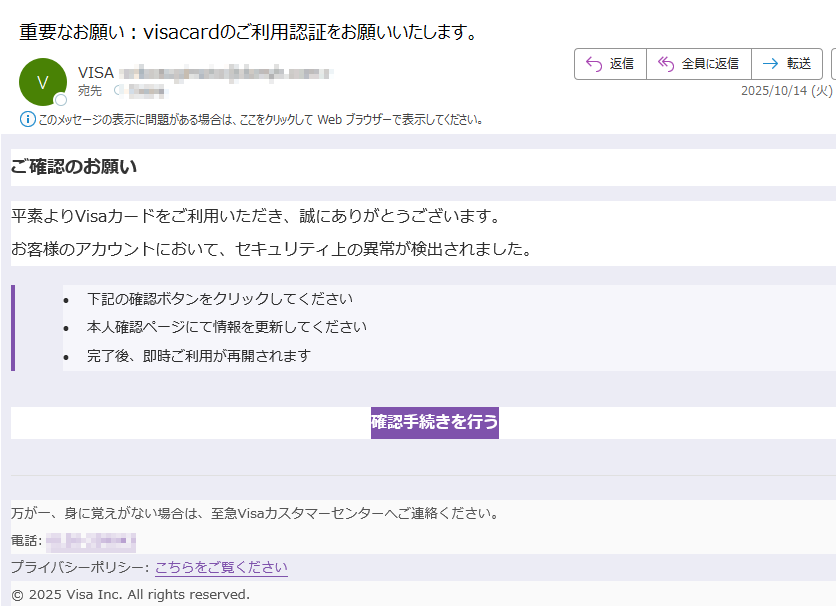Click the status indicator on the avatar's corner
Viewport: 836px width, 606px height.
[62, 100]
